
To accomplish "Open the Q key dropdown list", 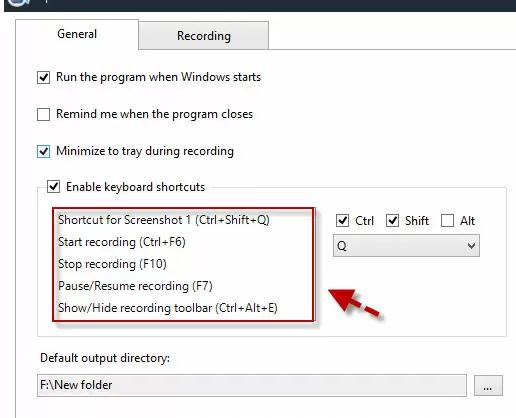I will [x=406, y=246].
